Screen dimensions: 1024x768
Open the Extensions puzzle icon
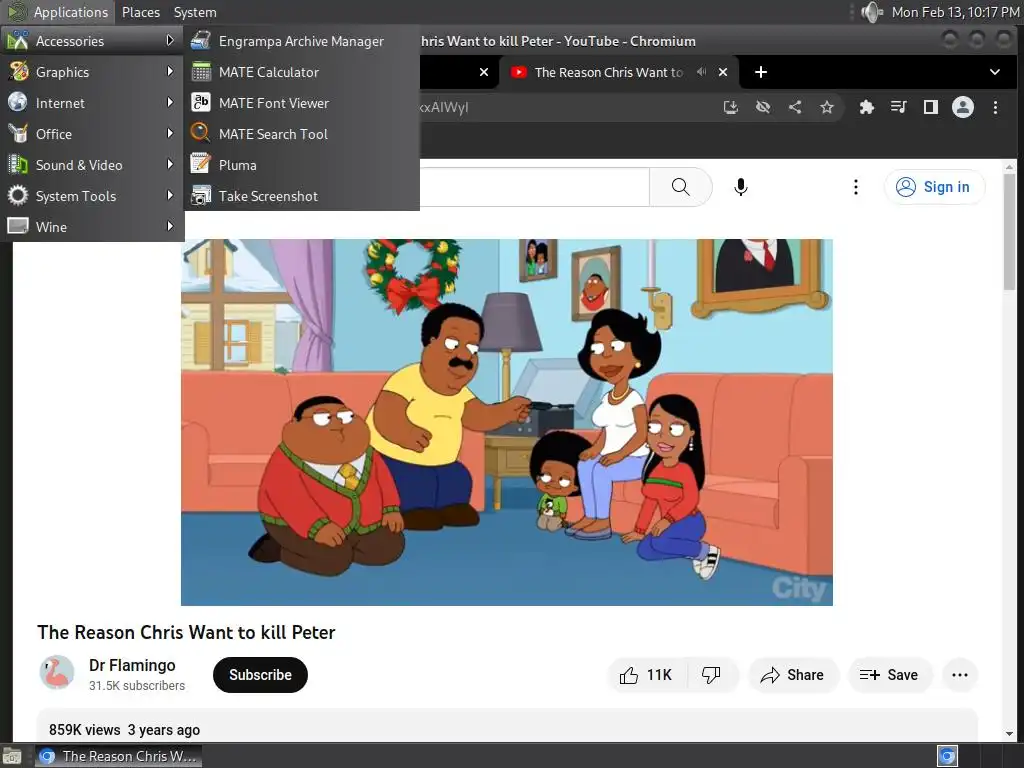[867, 108]
